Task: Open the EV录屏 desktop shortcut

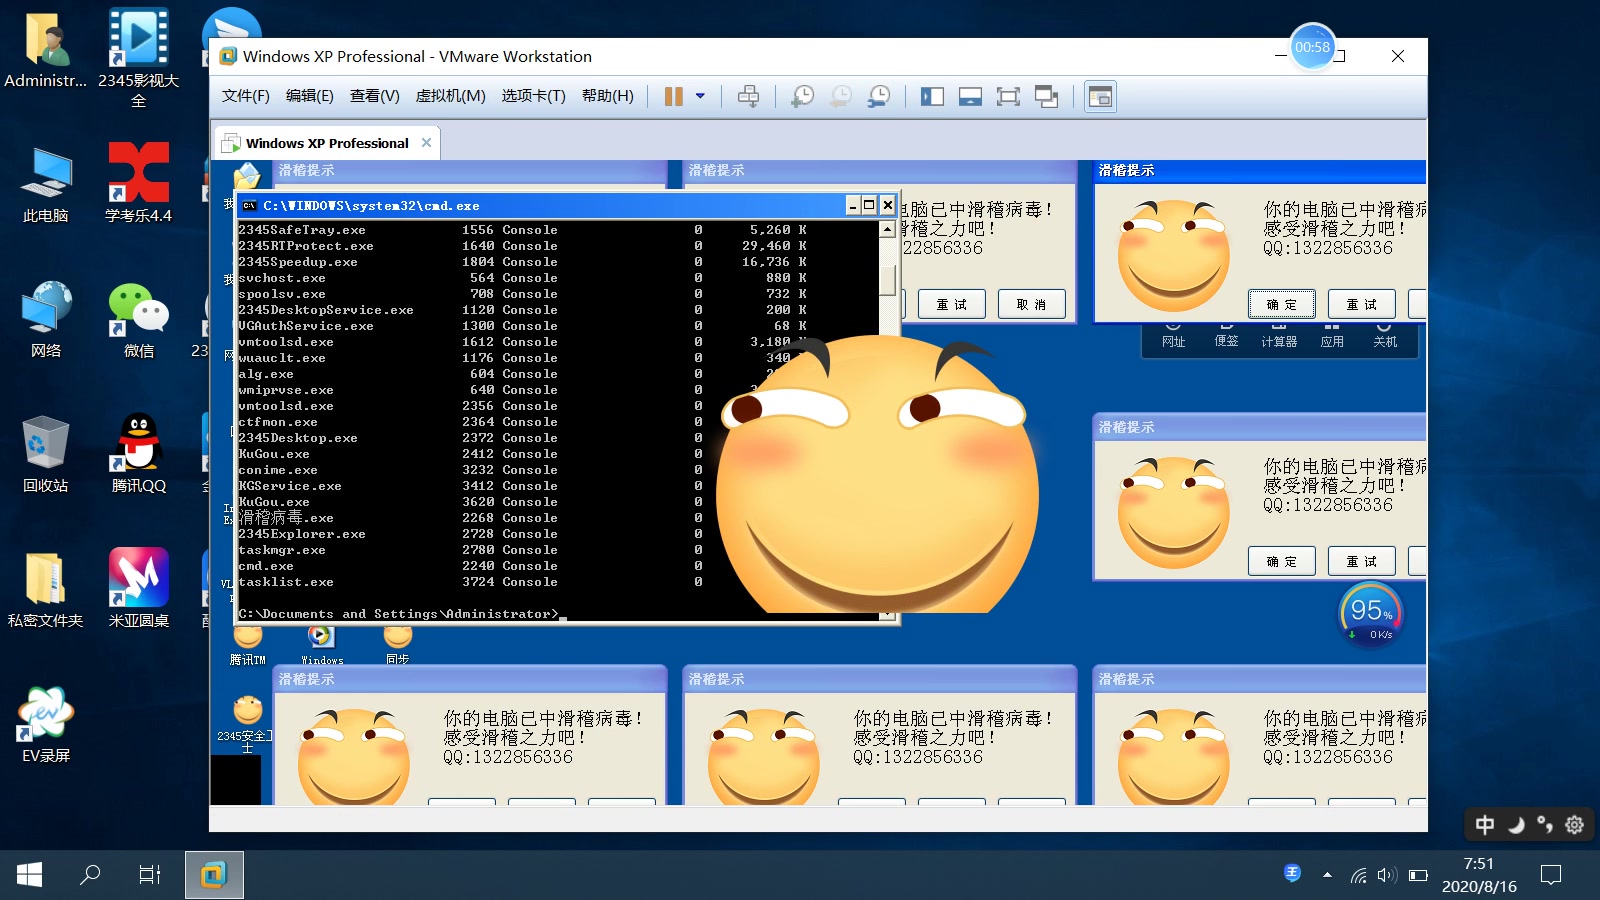Action: (x=46, y=725)
